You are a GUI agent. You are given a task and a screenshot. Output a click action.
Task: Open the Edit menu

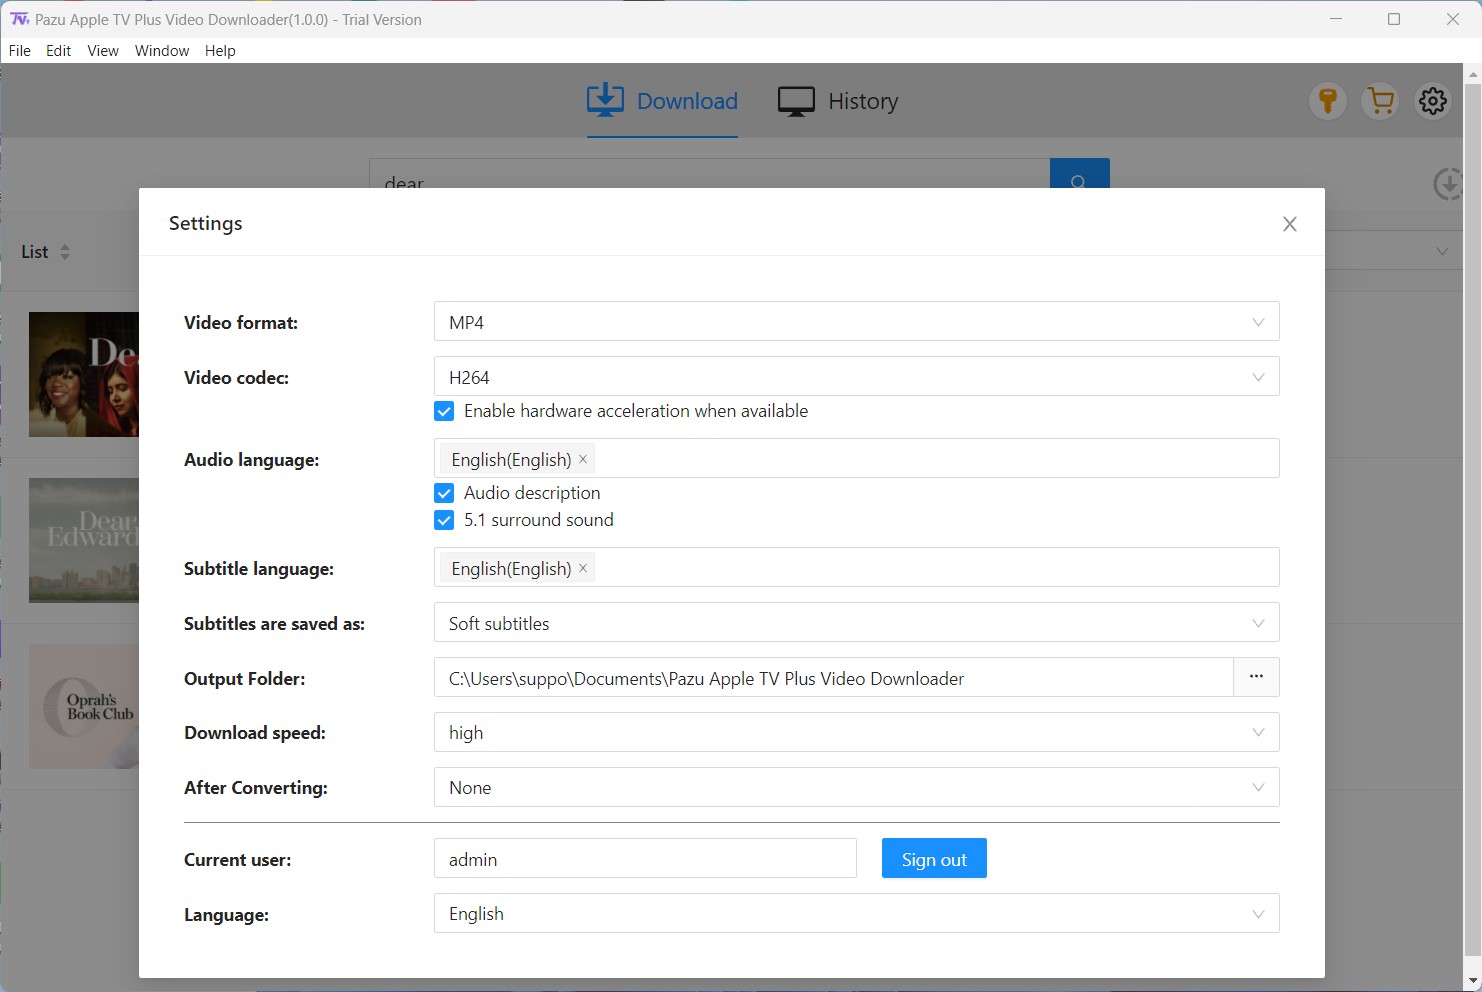point(59,51)
